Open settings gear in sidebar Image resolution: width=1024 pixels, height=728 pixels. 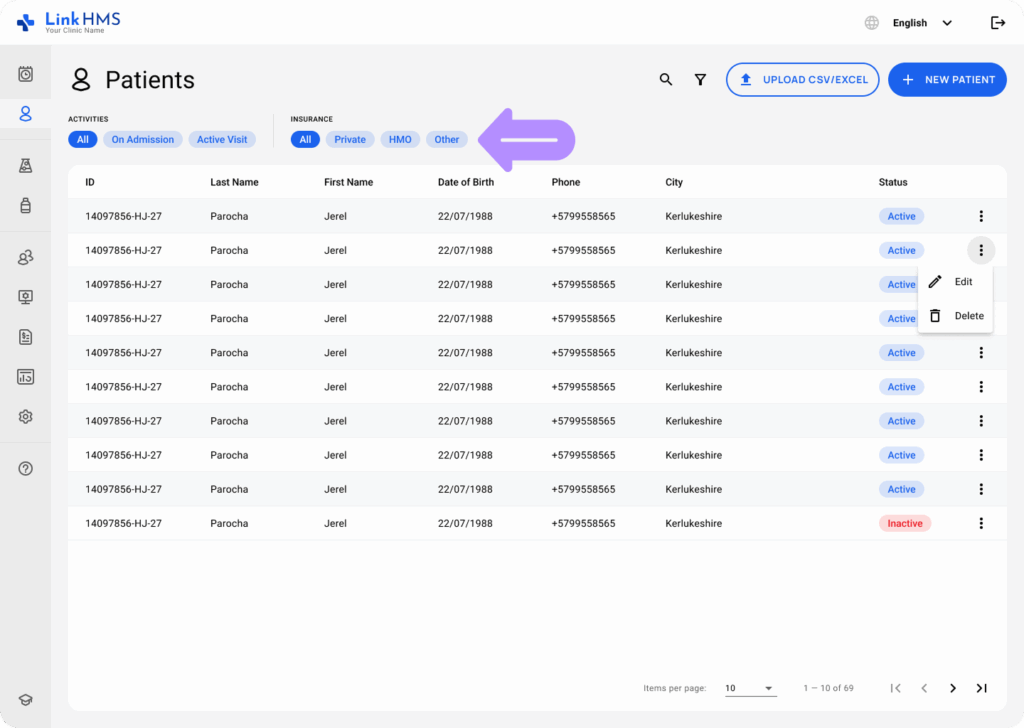point(26,416)
